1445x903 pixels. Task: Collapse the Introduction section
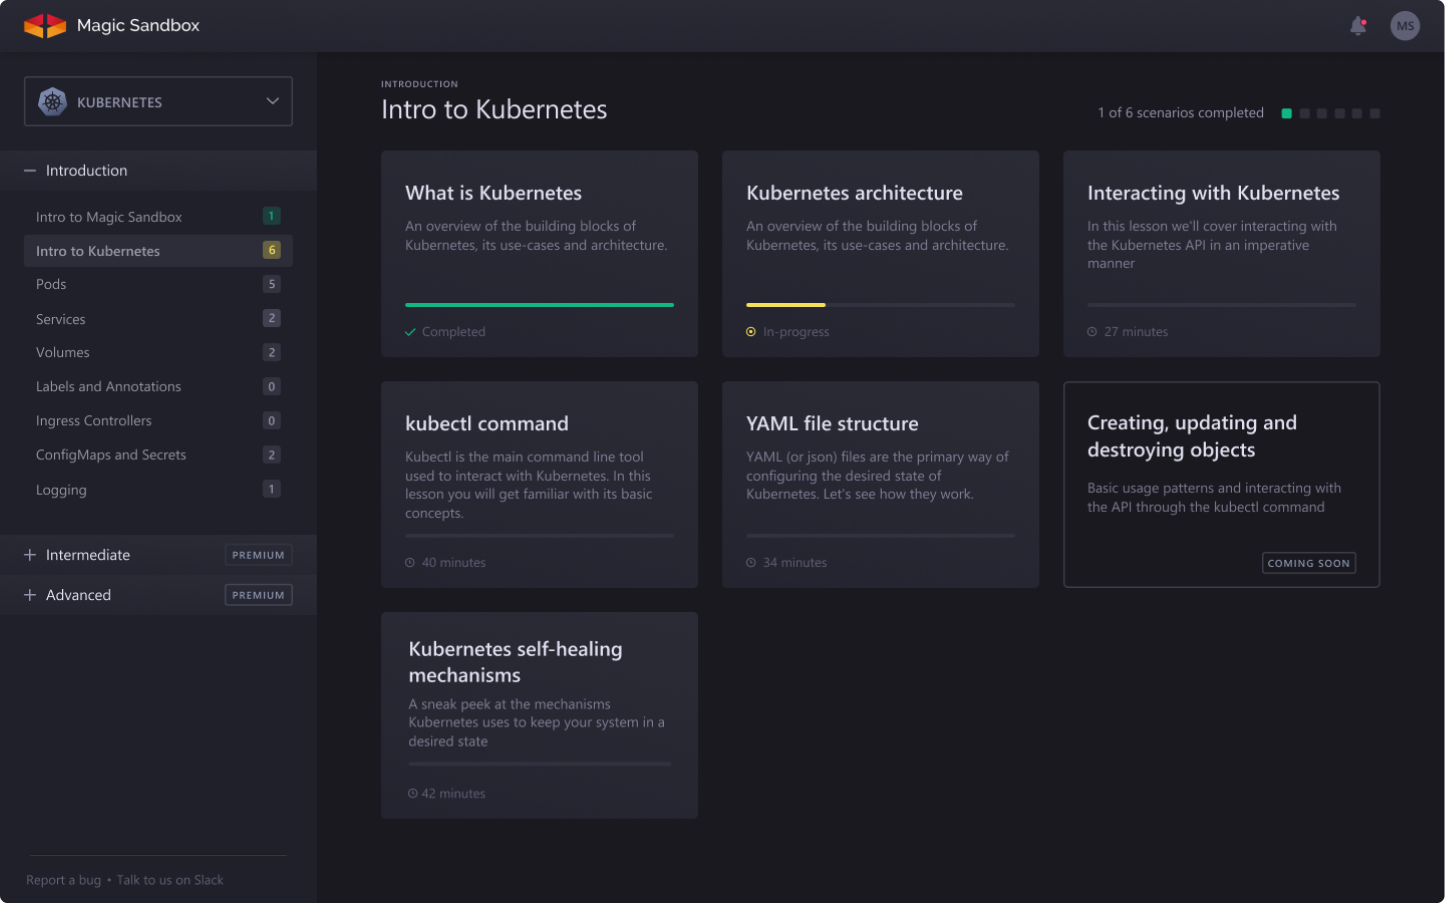point(30,171)
